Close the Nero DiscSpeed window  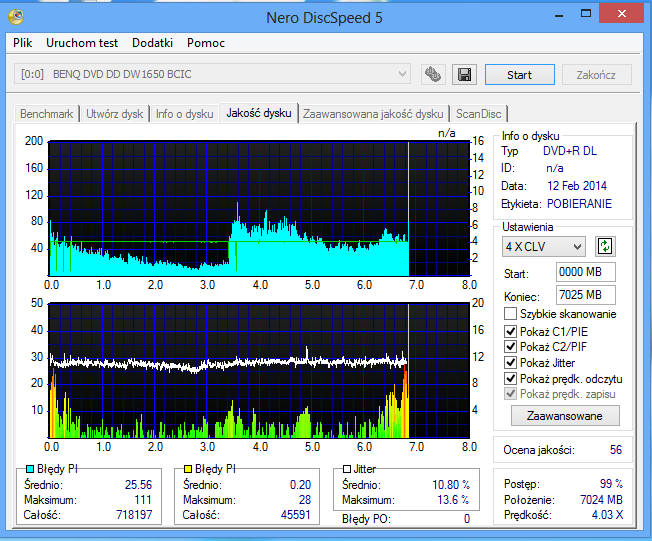(622, 14)
